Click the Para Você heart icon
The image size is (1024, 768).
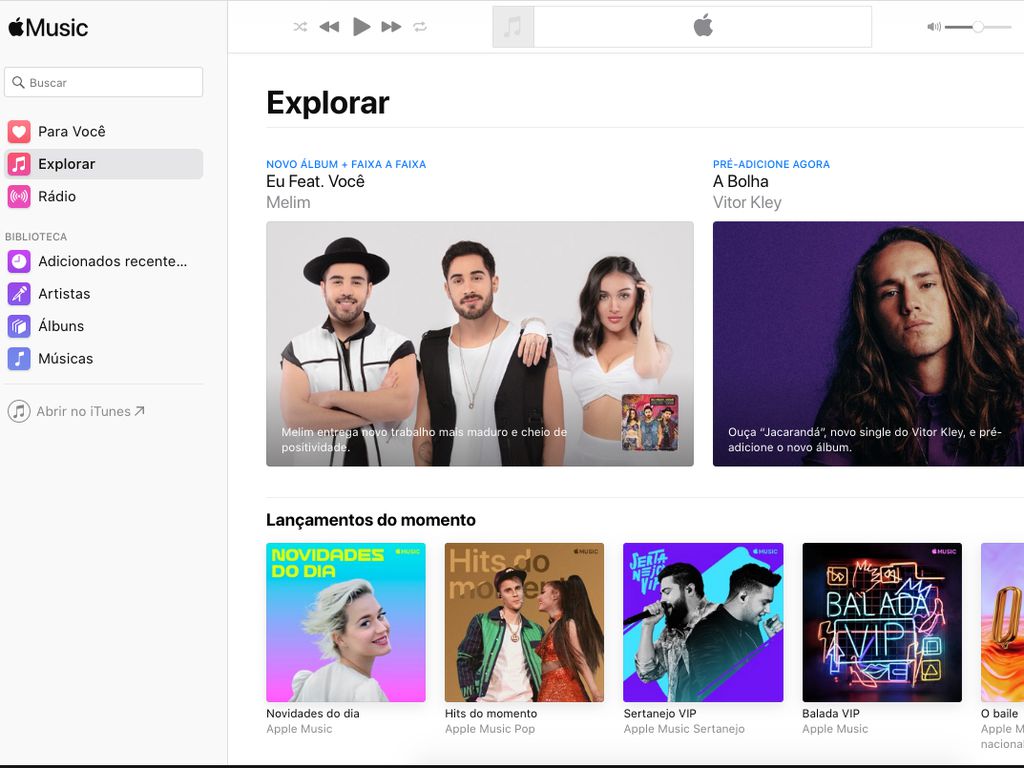(19, 131)
